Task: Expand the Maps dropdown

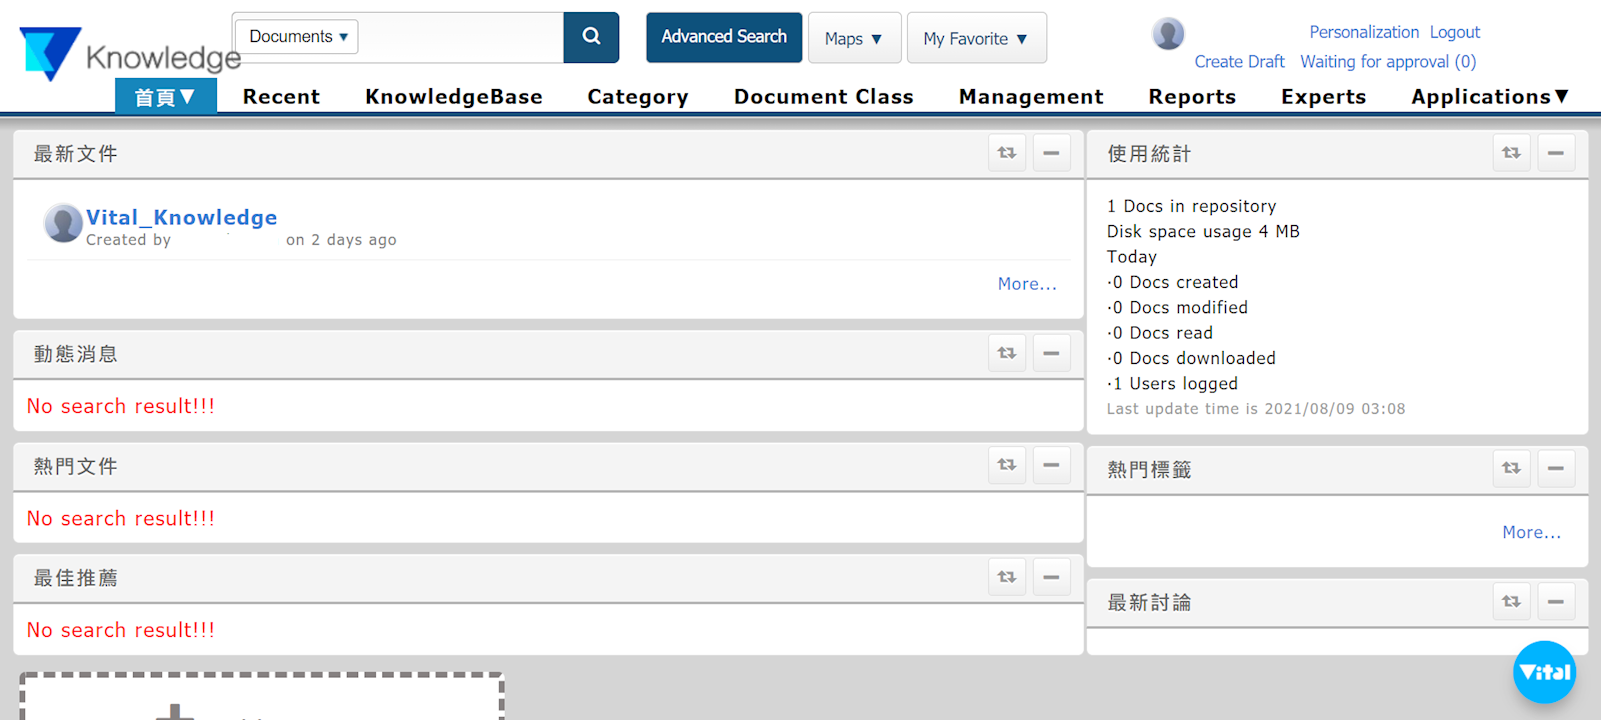Action: 853,38
